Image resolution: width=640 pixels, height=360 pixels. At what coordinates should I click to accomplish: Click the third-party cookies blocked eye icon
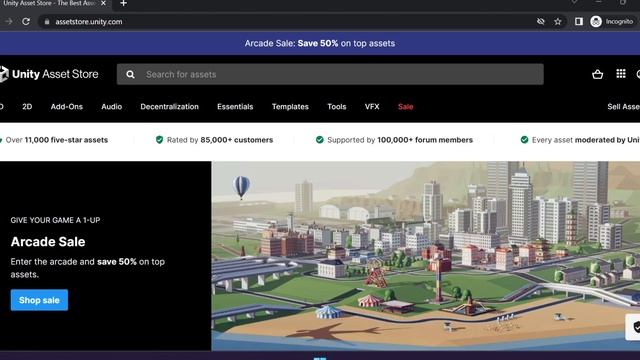click(541, 22)
